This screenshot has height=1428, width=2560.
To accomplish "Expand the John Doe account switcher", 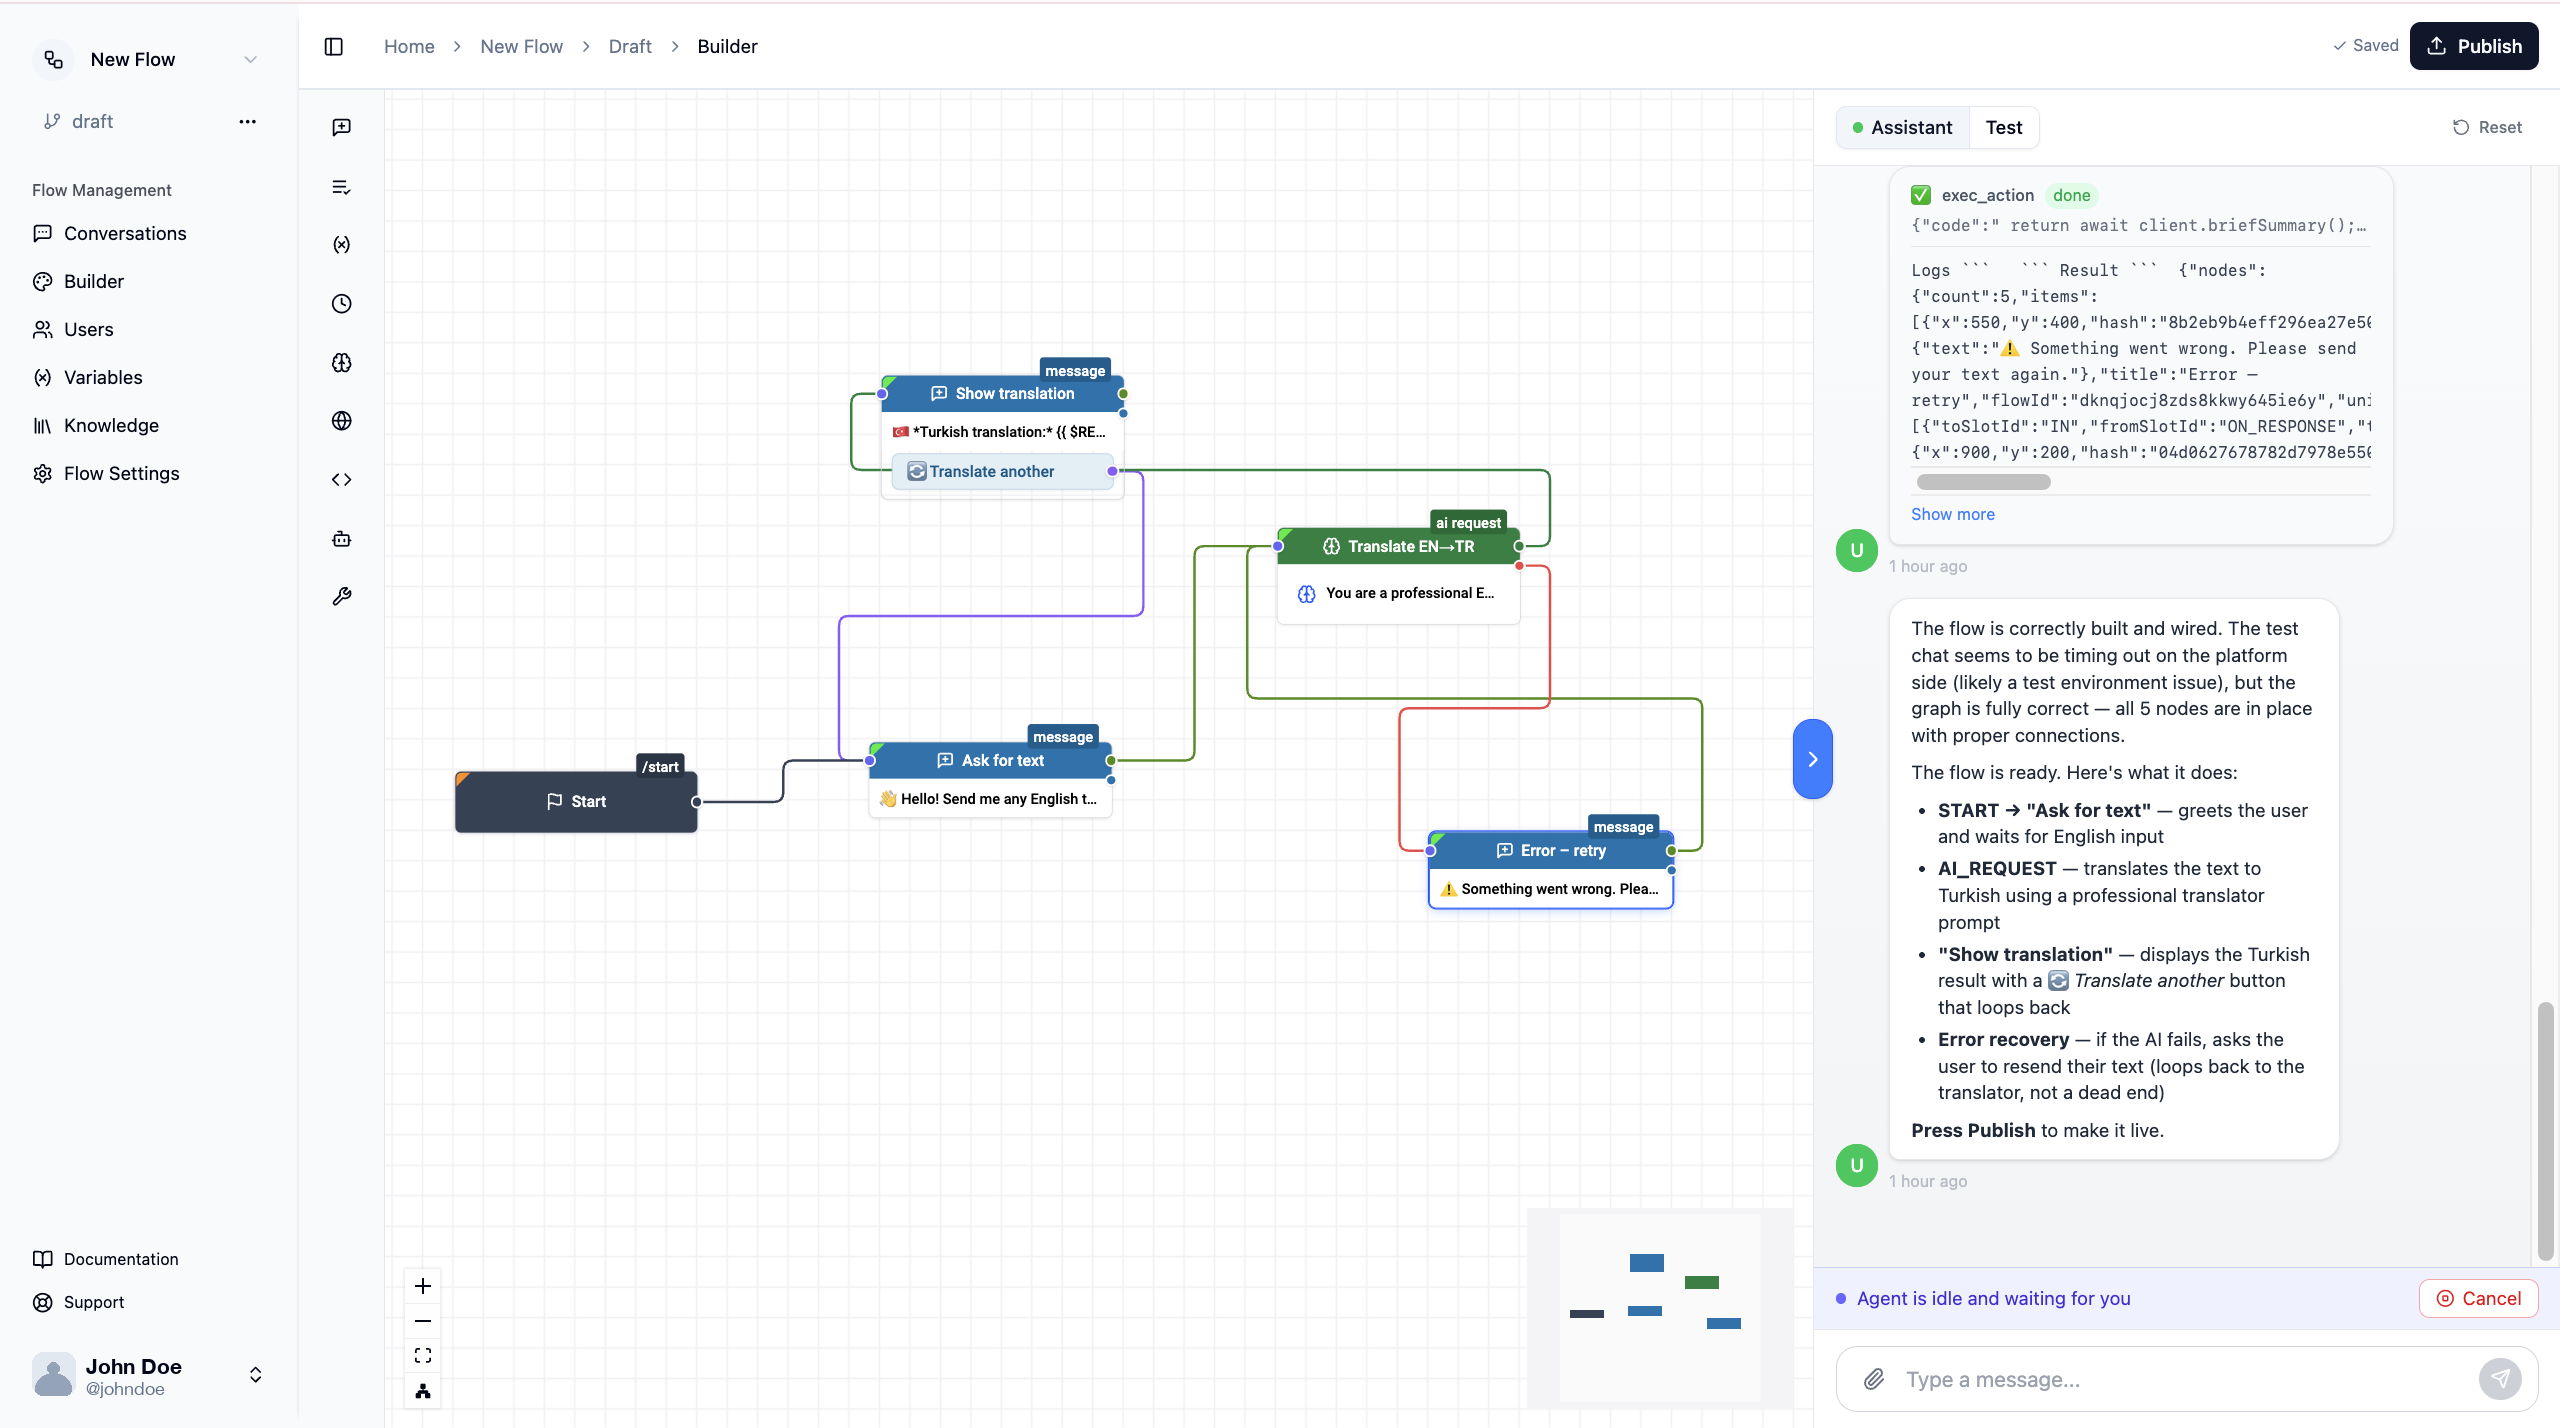I will click(x=256, y=1375).
